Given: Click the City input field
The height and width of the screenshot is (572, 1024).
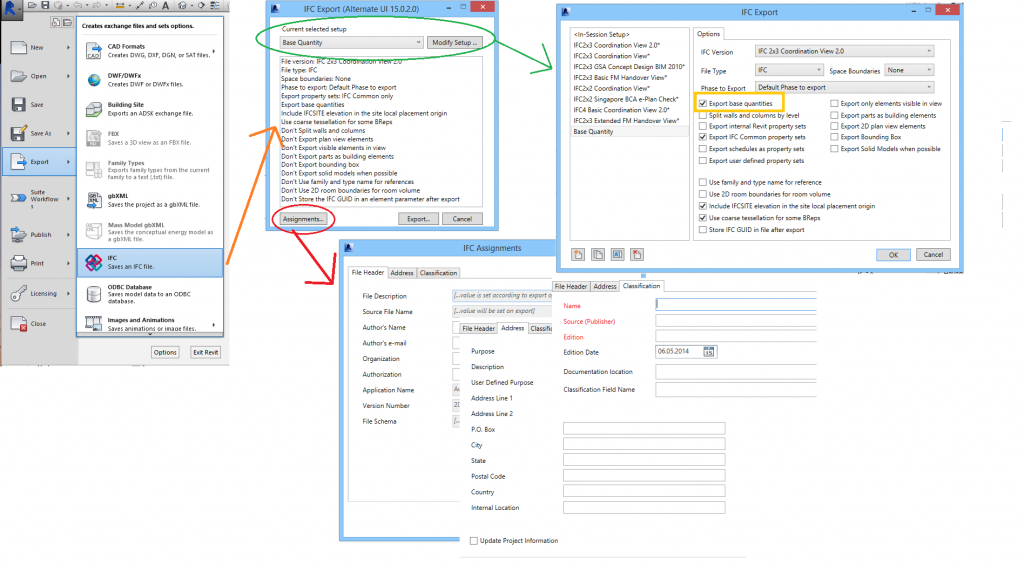Looking at the screenshot, I should click(643, 444).
